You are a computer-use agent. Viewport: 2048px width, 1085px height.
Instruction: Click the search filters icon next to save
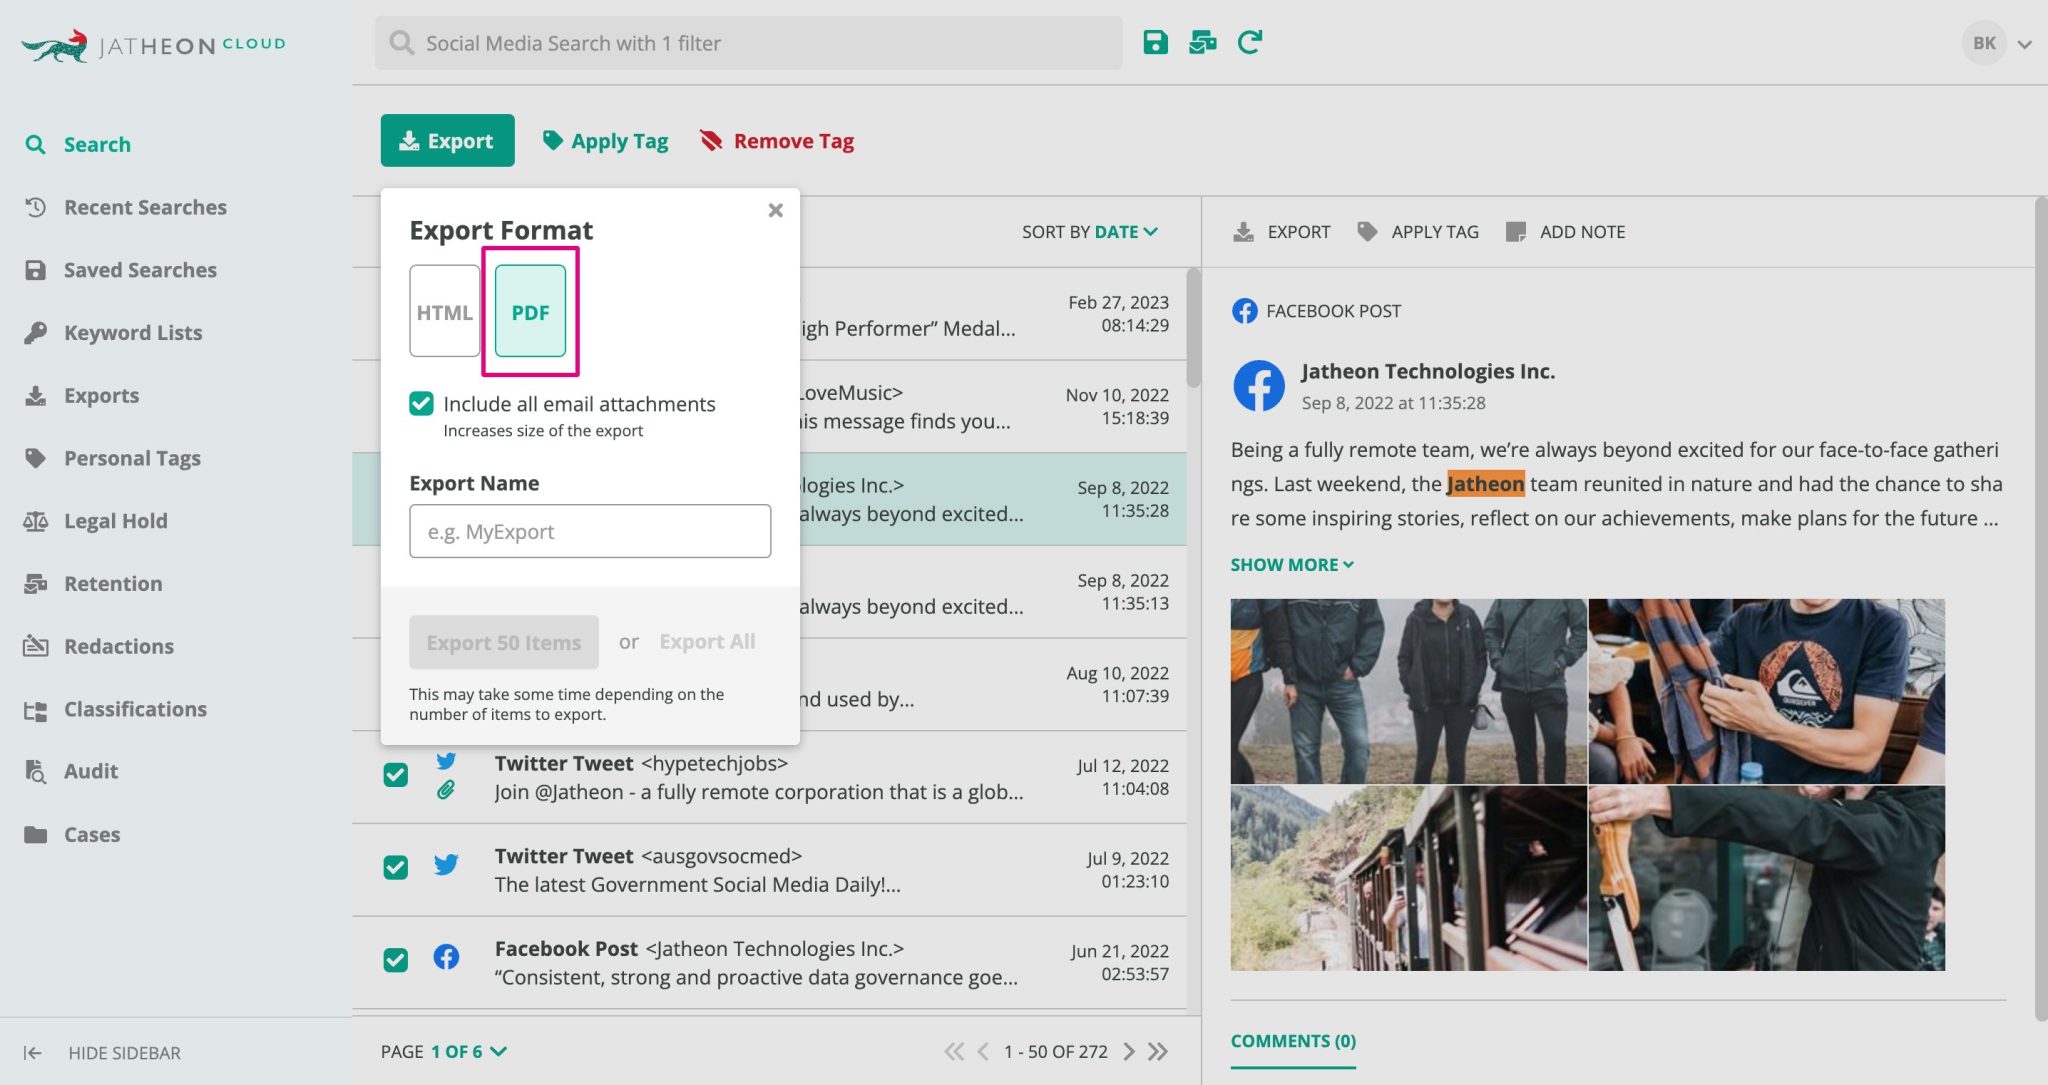(1202, 42)
